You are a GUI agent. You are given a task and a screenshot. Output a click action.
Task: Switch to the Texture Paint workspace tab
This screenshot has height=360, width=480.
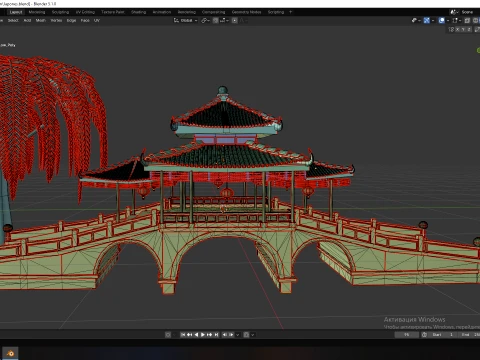click(113, 12)
